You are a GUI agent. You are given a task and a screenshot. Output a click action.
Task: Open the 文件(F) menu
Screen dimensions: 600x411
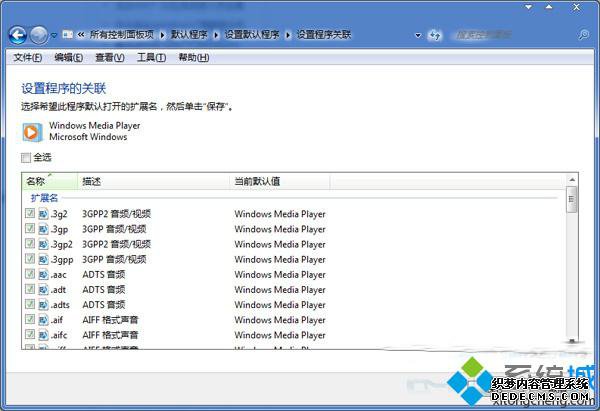(28, 58)
